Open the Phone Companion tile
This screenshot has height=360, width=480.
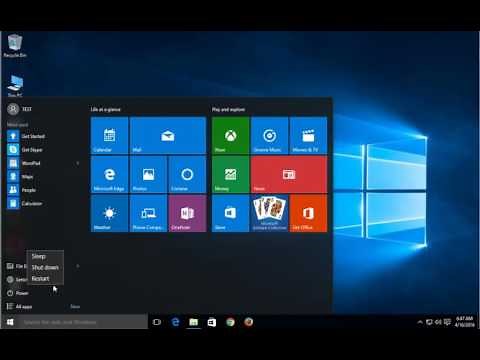click(148, 213)
